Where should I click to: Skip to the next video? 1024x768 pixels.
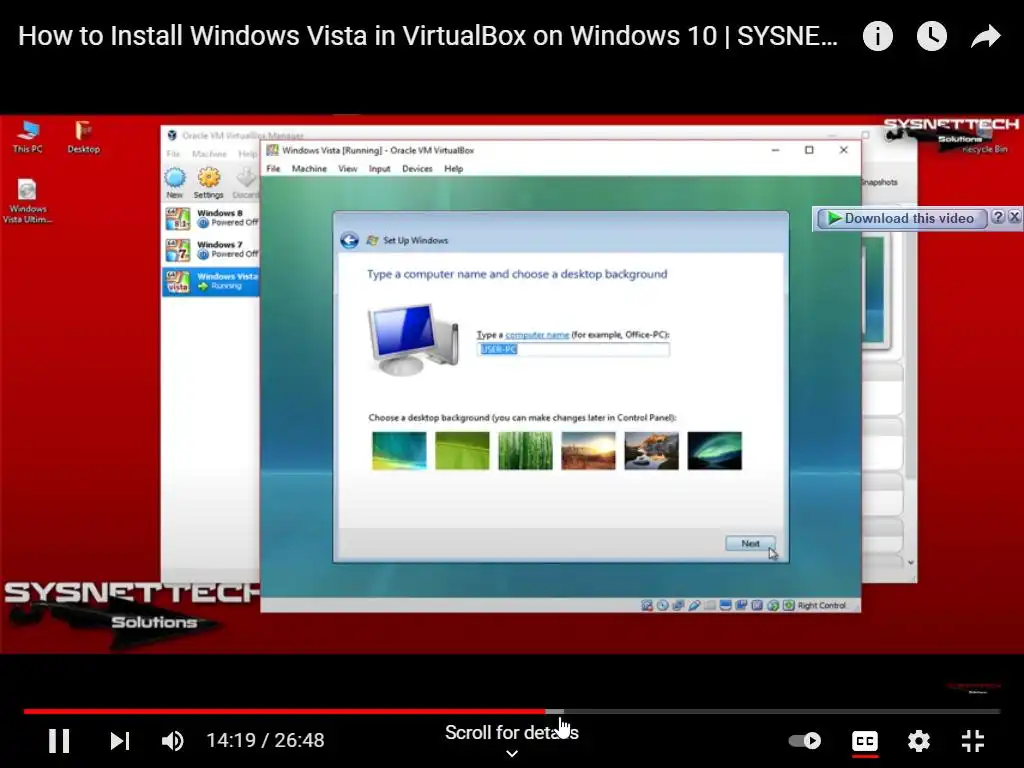(x=120, y=741)
